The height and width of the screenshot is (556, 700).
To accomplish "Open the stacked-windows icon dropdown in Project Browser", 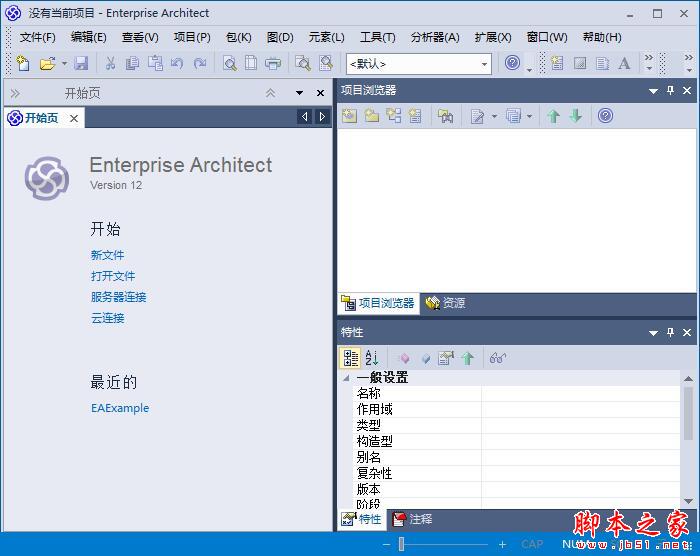I will 529,117.
